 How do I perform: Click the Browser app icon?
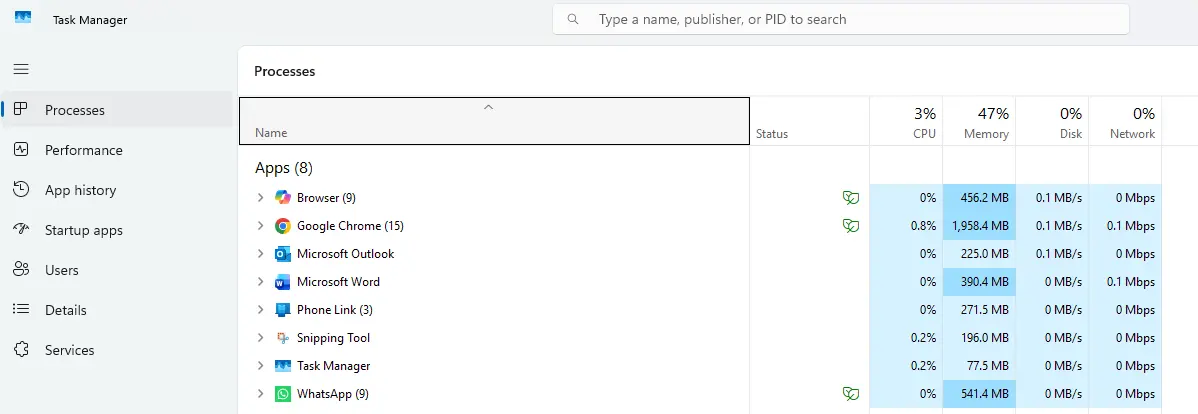tap(283, 197)
